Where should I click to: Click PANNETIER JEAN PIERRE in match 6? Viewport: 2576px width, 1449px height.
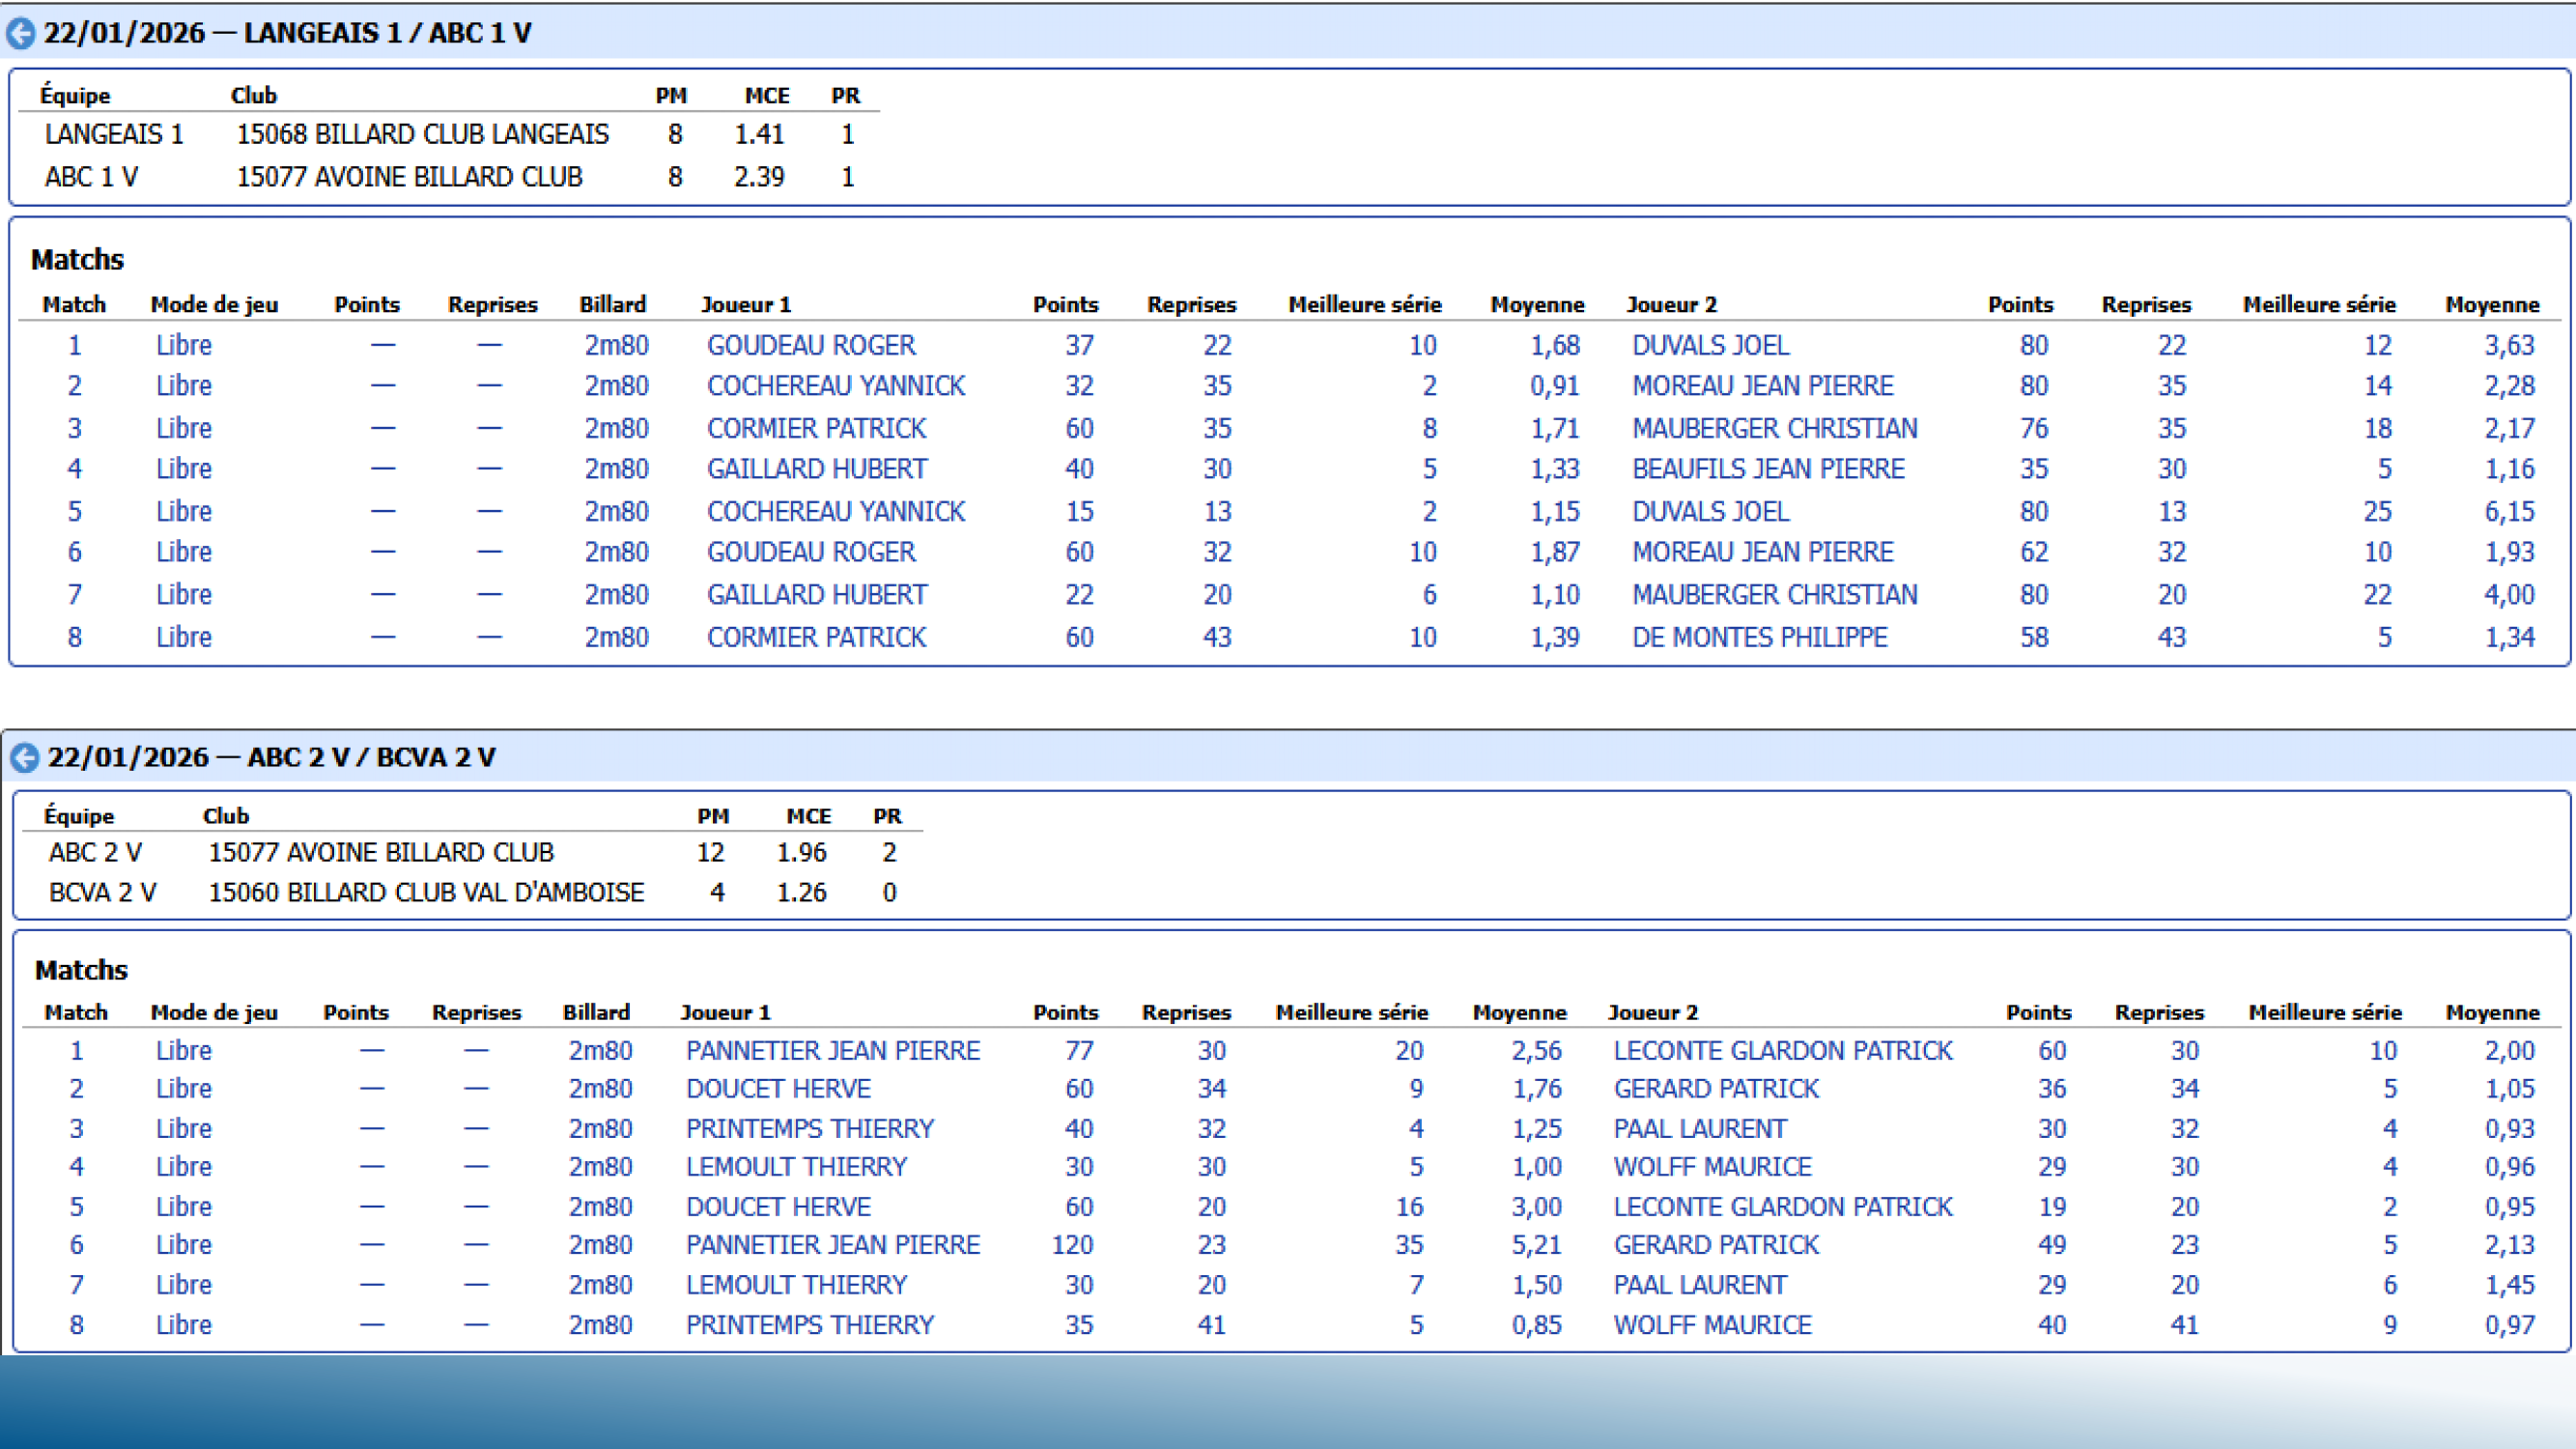click(831, 1245)
